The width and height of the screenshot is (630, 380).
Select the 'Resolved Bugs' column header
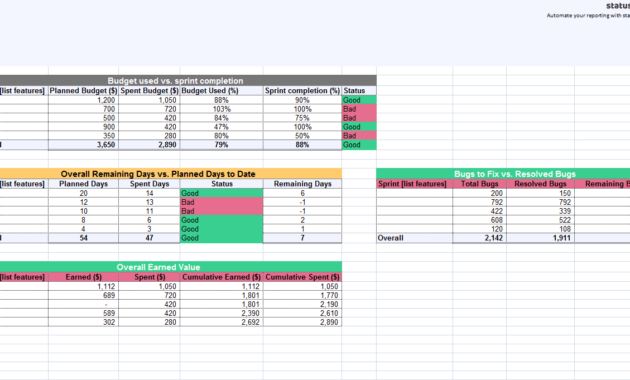[540, 184]
